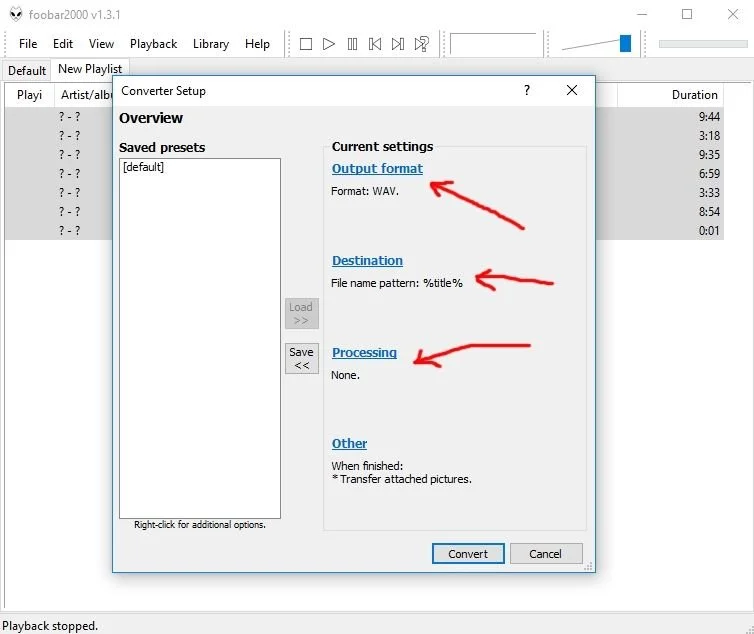Click the Previous track icon
754x634 pixels.
[375, 44]
